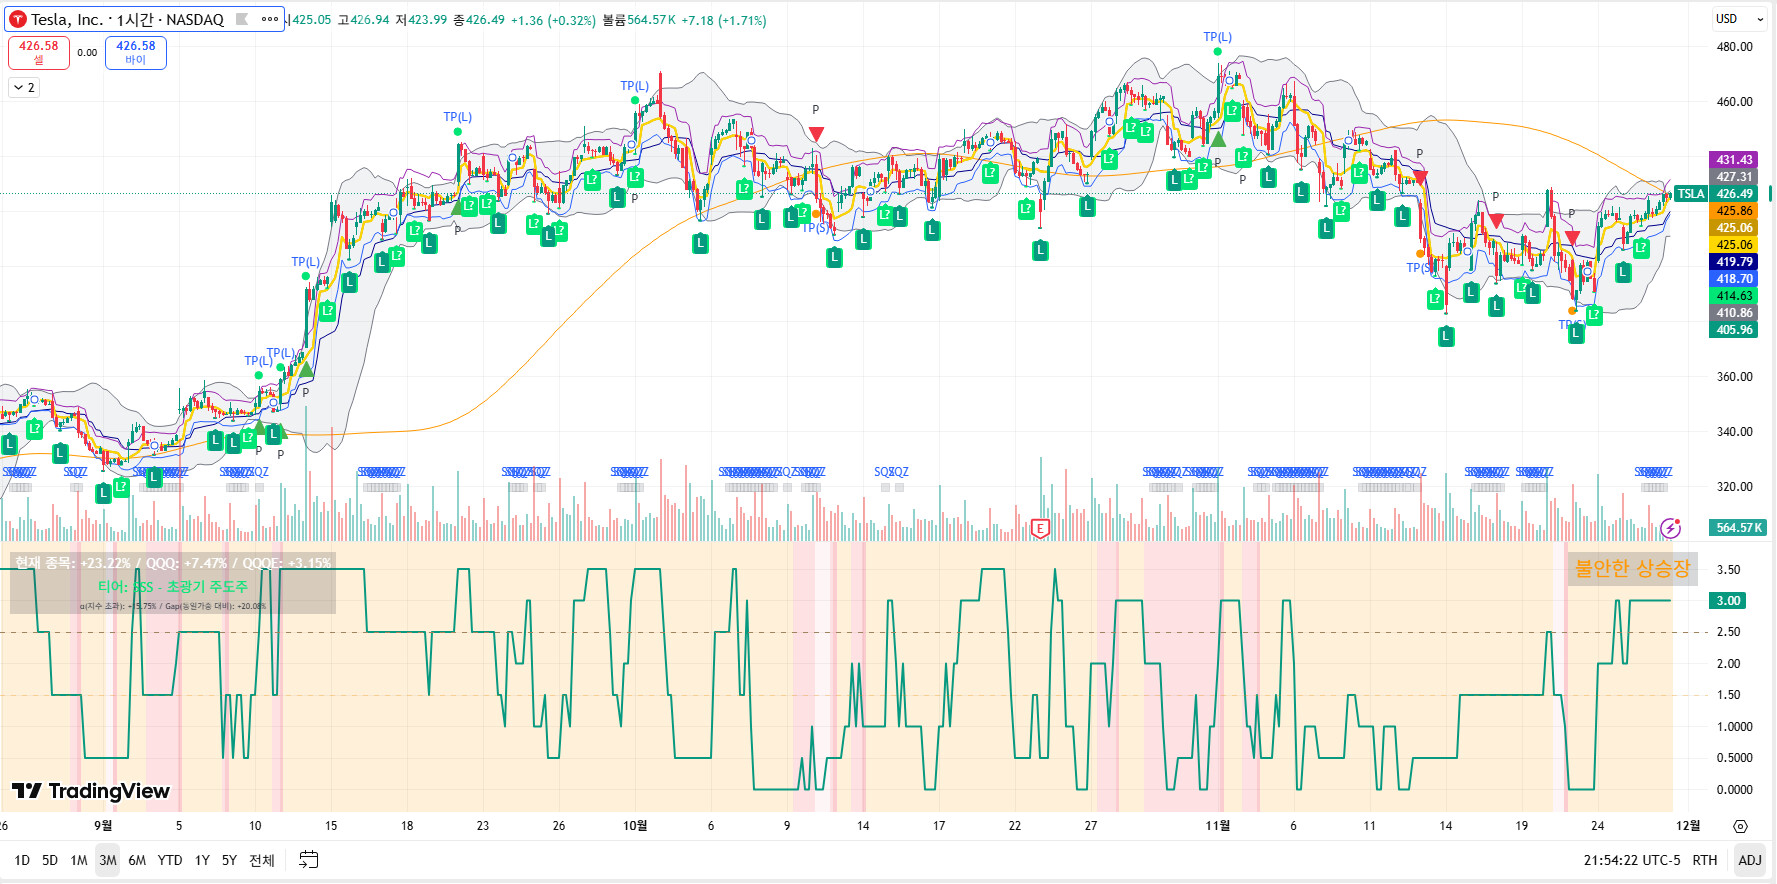The height and width of the screenshot is (884, 1777).
Task: Click the flag icon beside NASDAQ
Action: point(242,19)
